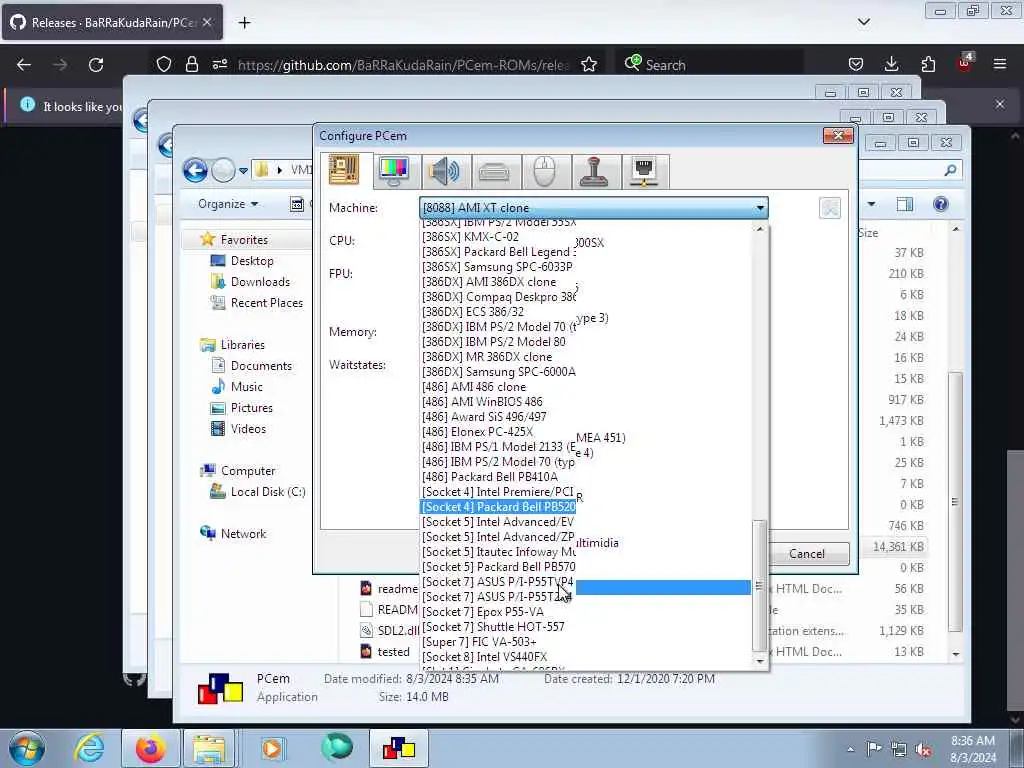Select Network in Explorer sidebar
Image resolution: width=1024 pixels, height=768 pixels.
pos(243,534)
